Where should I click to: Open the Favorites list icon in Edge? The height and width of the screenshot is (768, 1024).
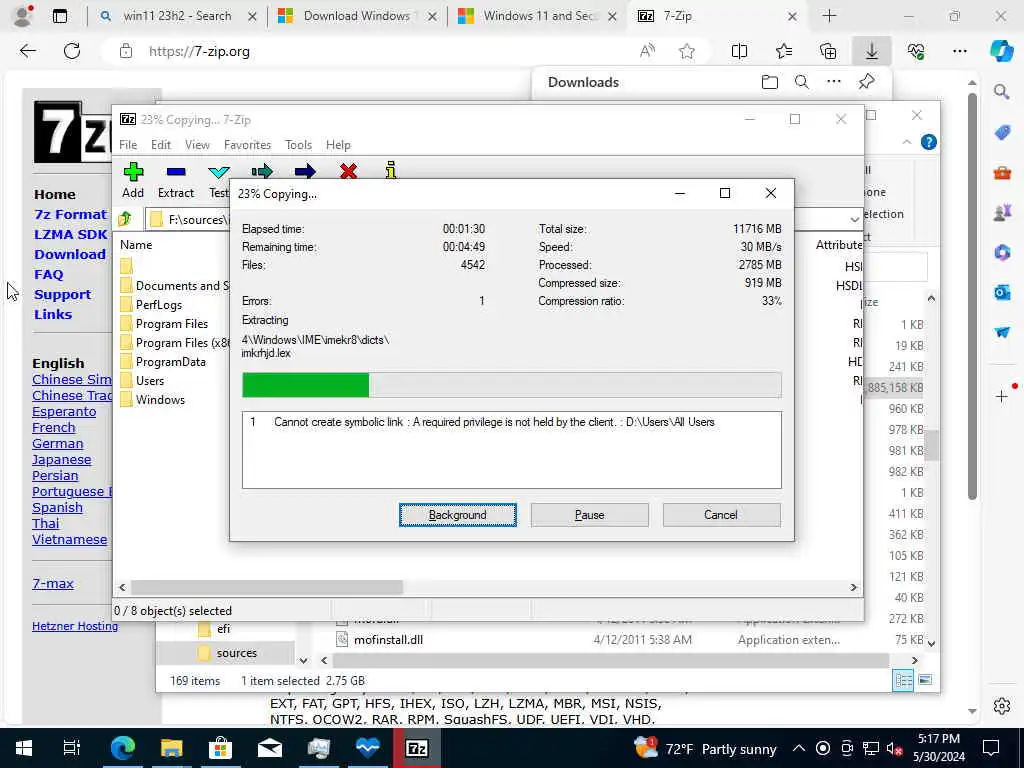click(784, 51)
